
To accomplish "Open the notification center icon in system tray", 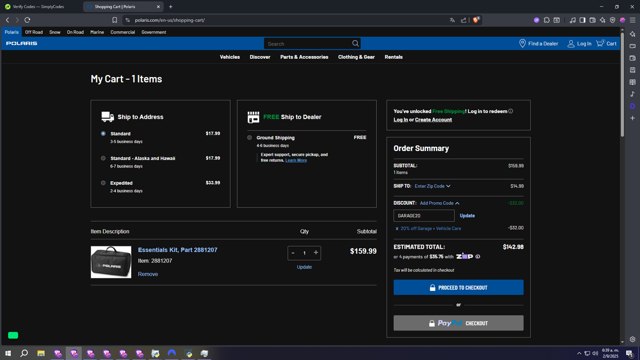I will click(629, 353).
